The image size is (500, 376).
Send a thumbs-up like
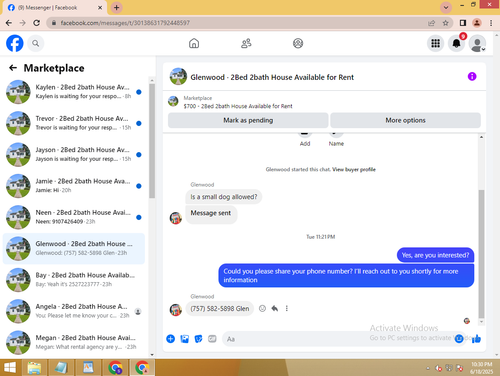coord(476,339)
